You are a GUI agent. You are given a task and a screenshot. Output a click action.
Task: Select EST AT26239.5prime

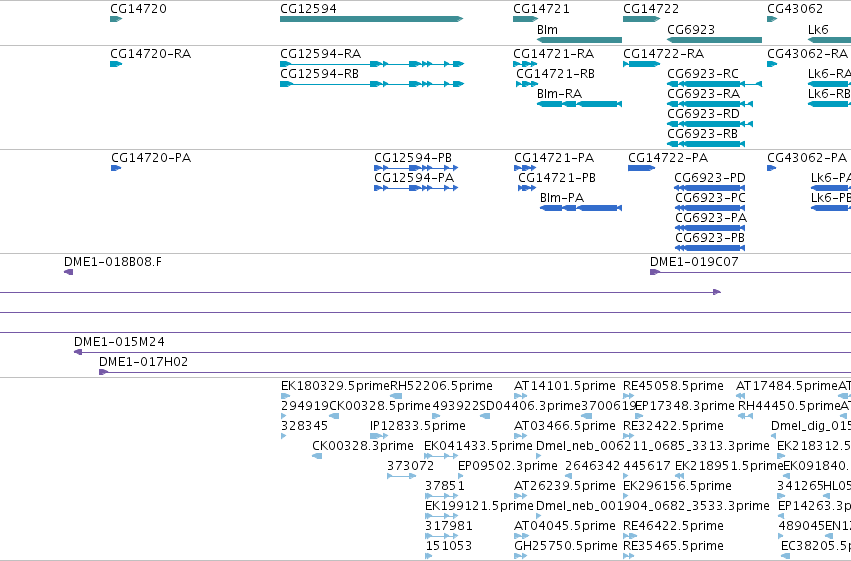pos(520,496)
